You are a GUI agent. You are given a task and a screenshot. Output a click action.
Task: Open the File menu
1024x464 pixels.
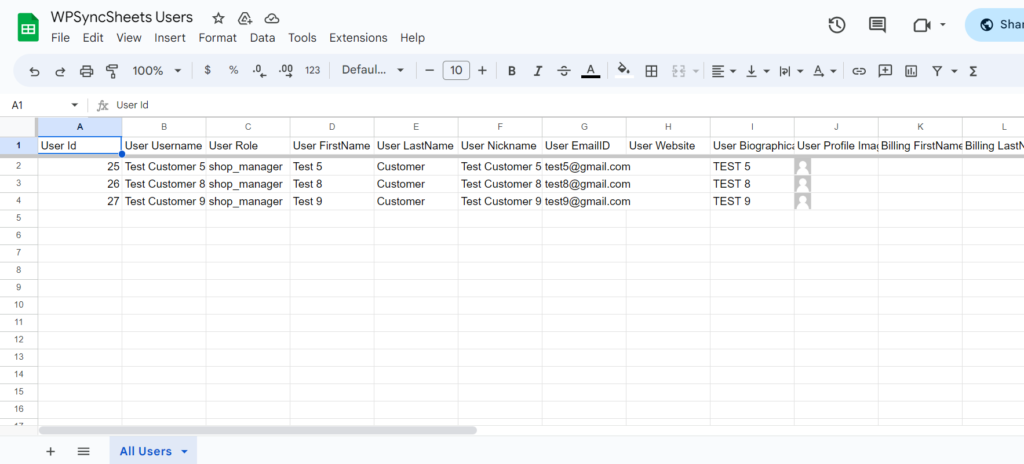(x=60, y=38)
